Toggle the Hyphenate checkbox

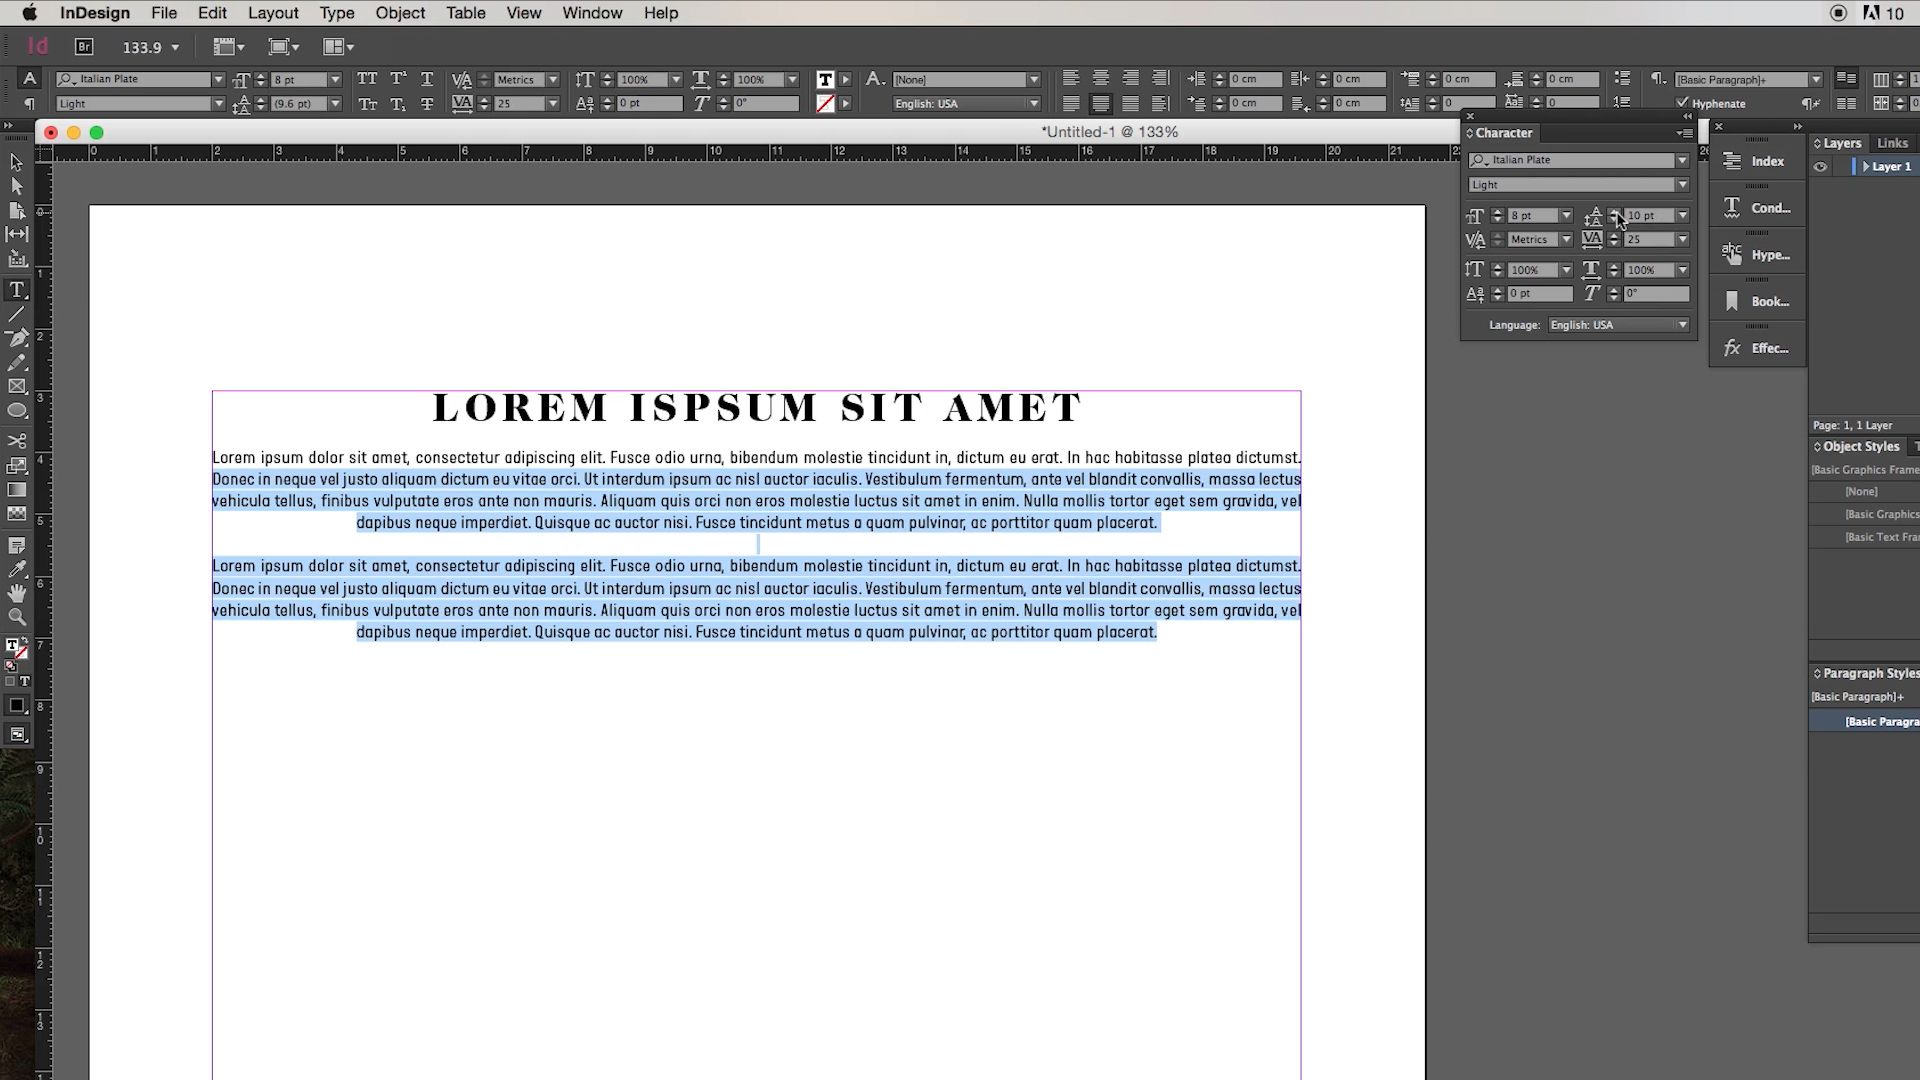coord(1682,103)
